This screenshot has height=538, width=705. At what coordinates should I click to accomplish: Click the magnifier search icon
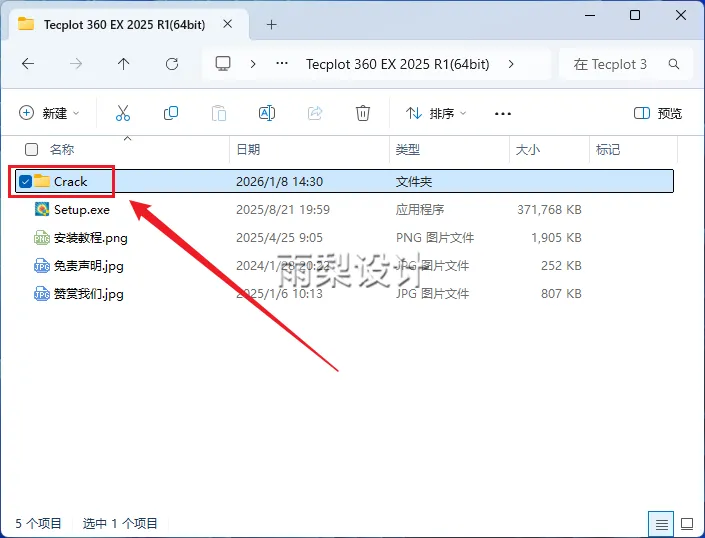[674, 64]
